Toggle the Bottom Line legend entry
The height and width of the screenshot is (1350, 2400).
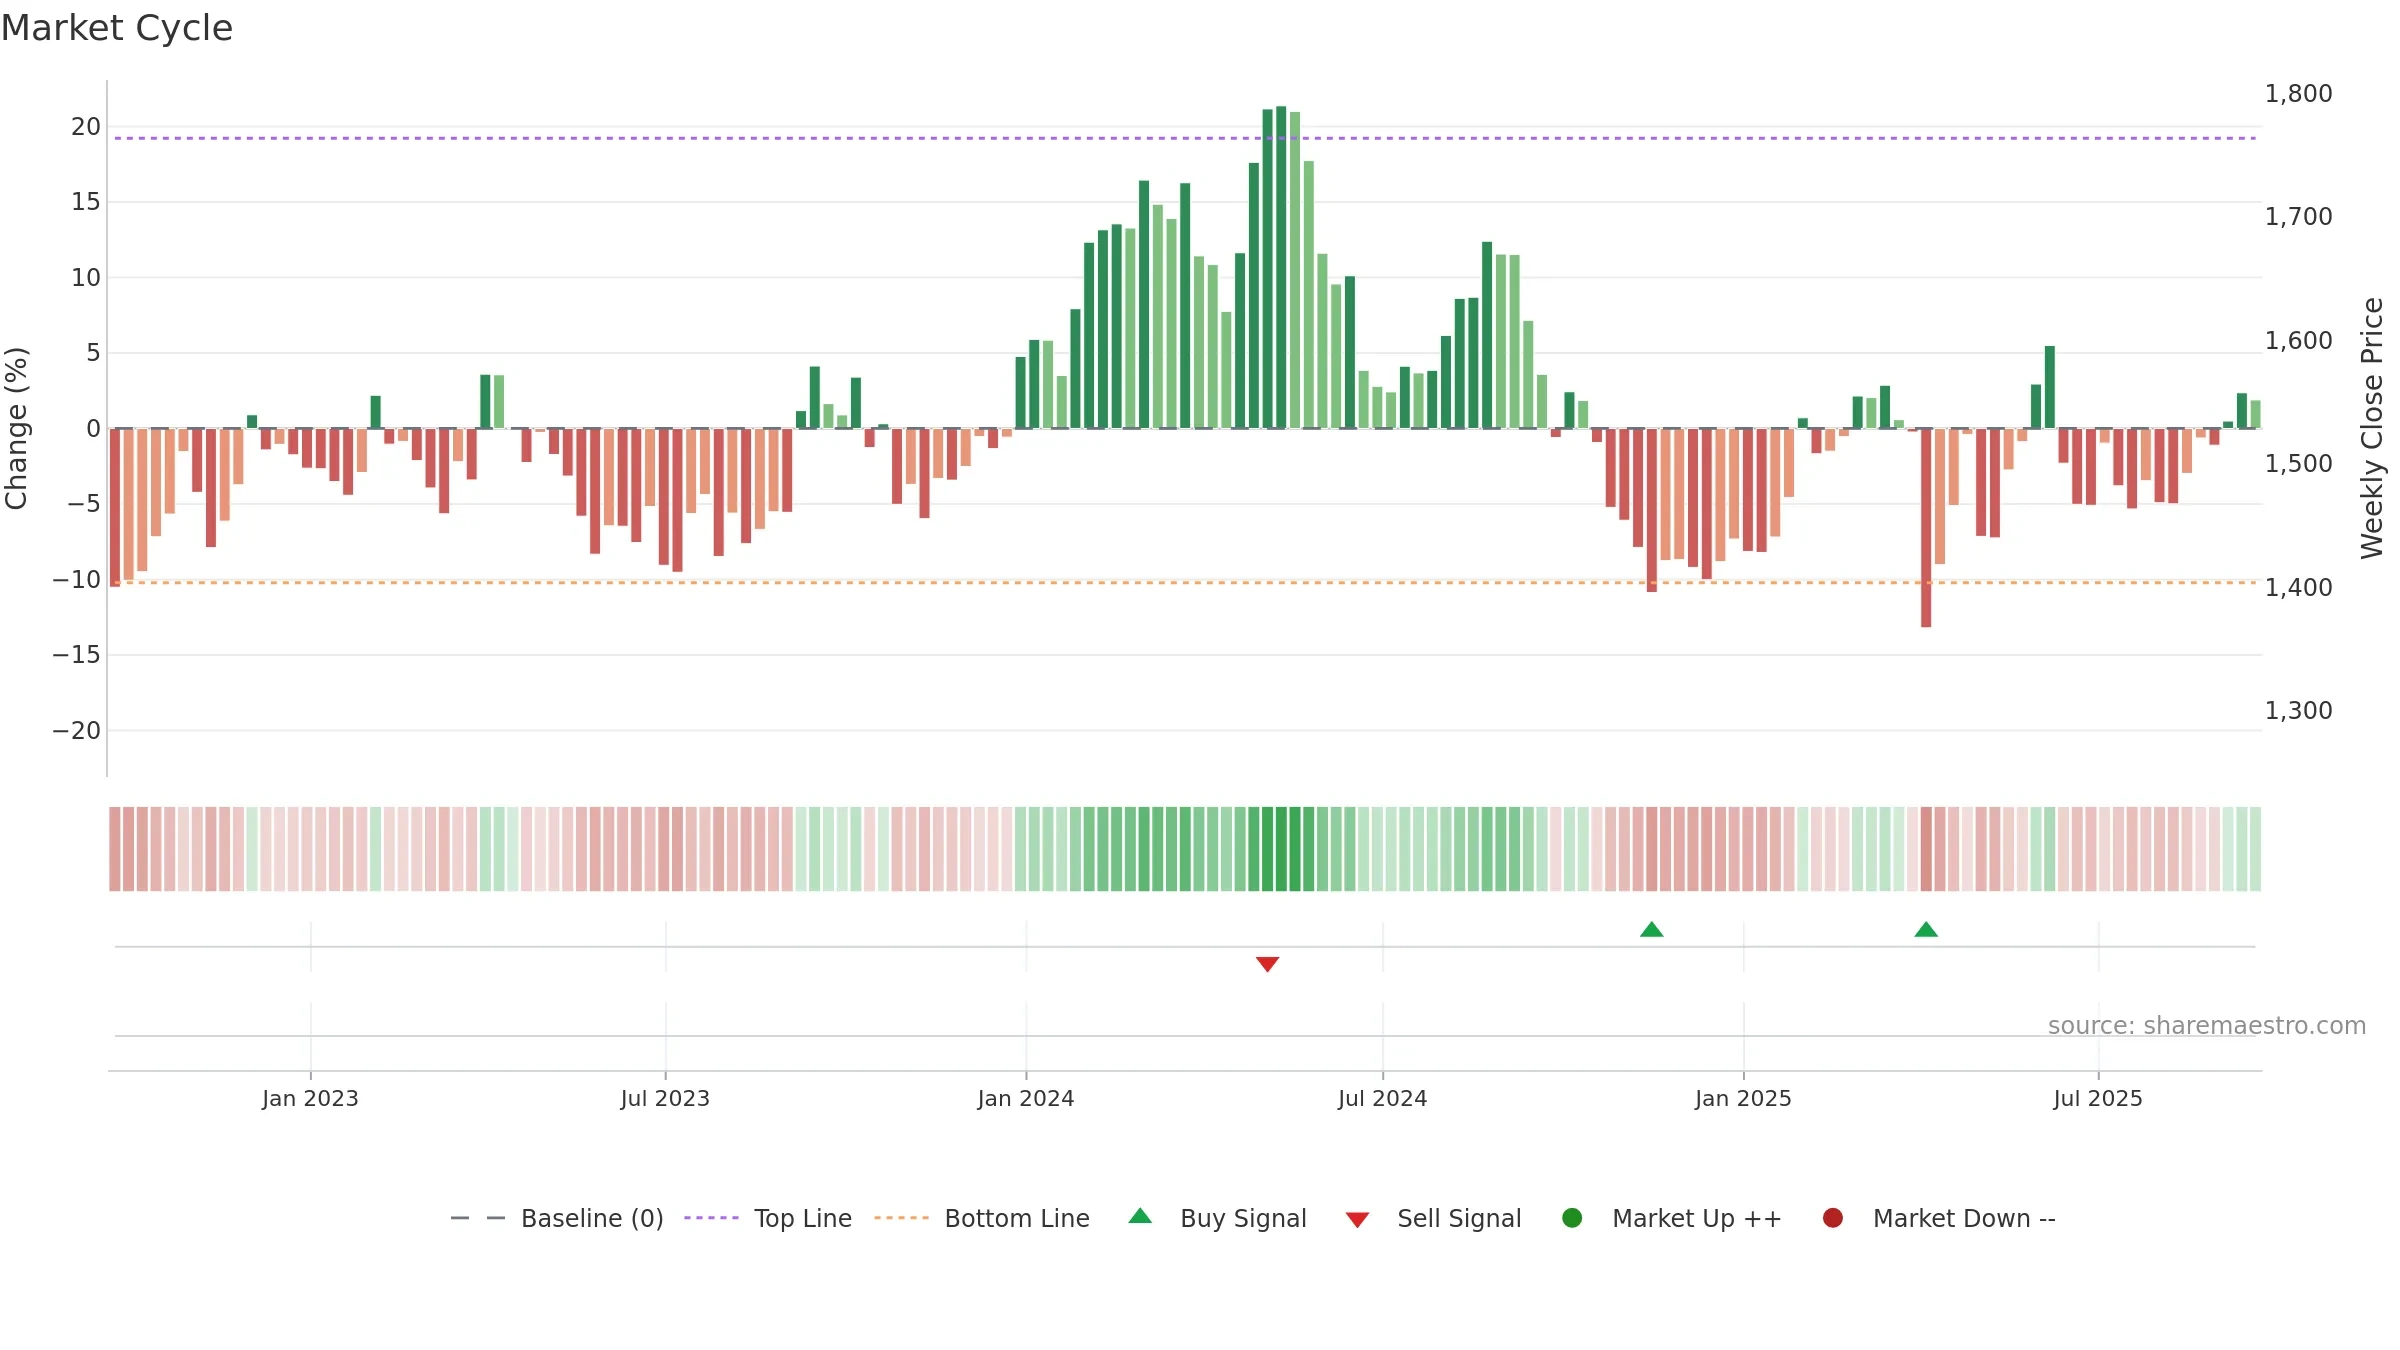pyautogui.click(x=982, y=1218)
